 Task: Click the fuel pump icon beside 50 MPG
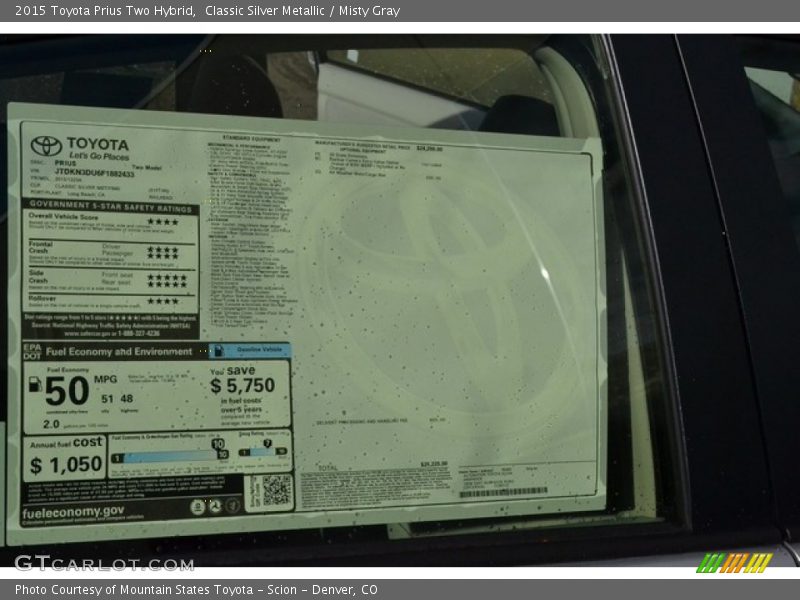(35, 384)
